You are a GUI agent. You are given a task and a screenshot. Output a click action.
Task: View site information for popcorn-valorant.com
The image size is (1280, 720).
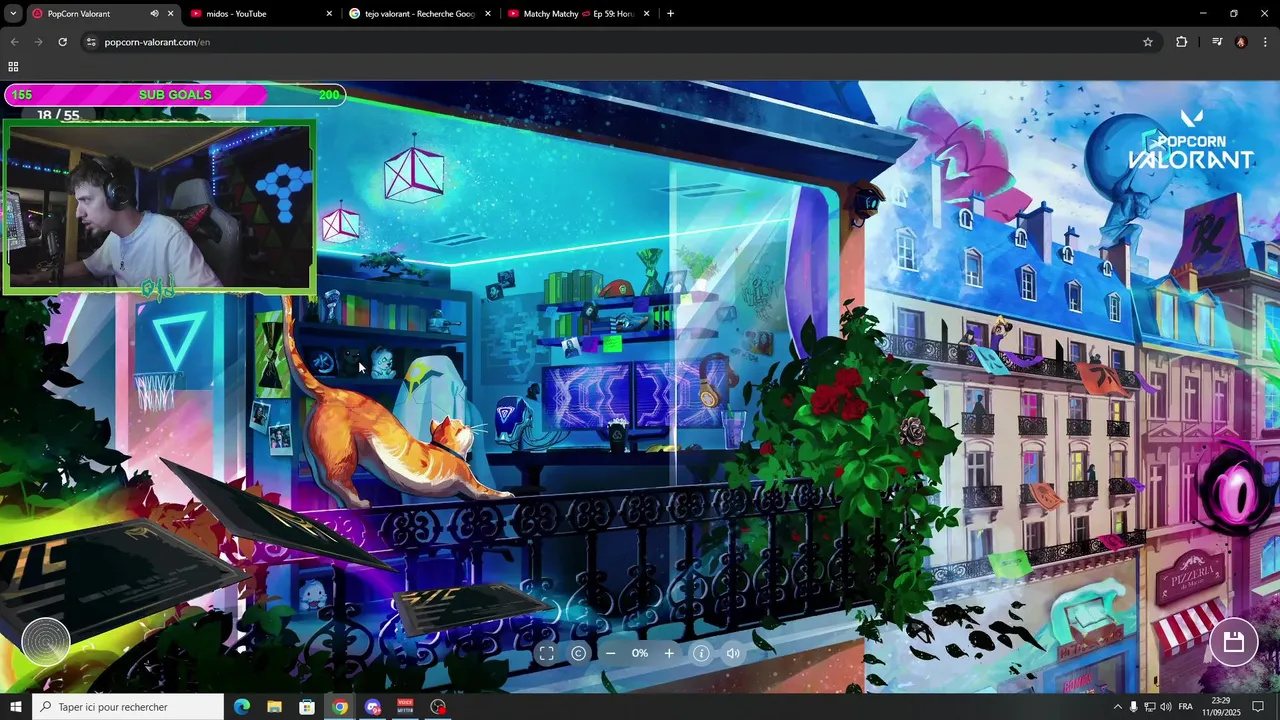[91, 42]
